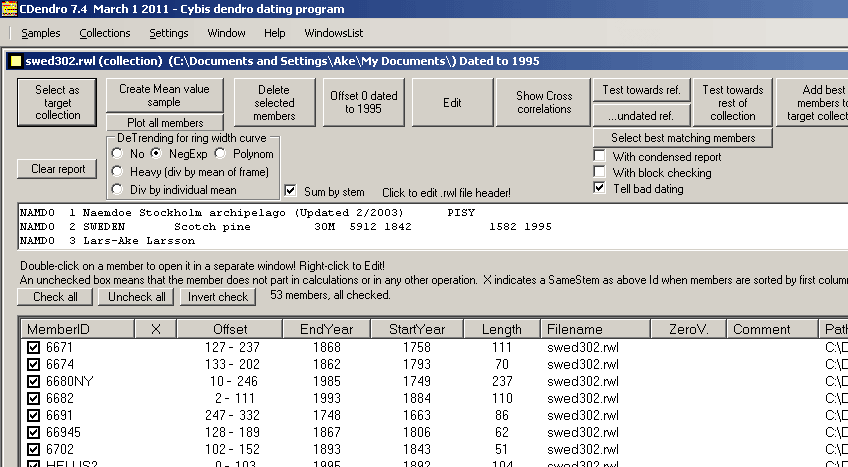Select the No detrending radio button

click(117, 154)
